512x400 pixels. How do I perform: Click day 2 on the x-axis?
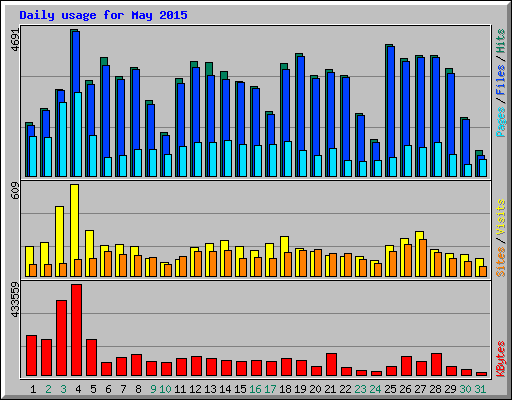click(x=48, y=389)
